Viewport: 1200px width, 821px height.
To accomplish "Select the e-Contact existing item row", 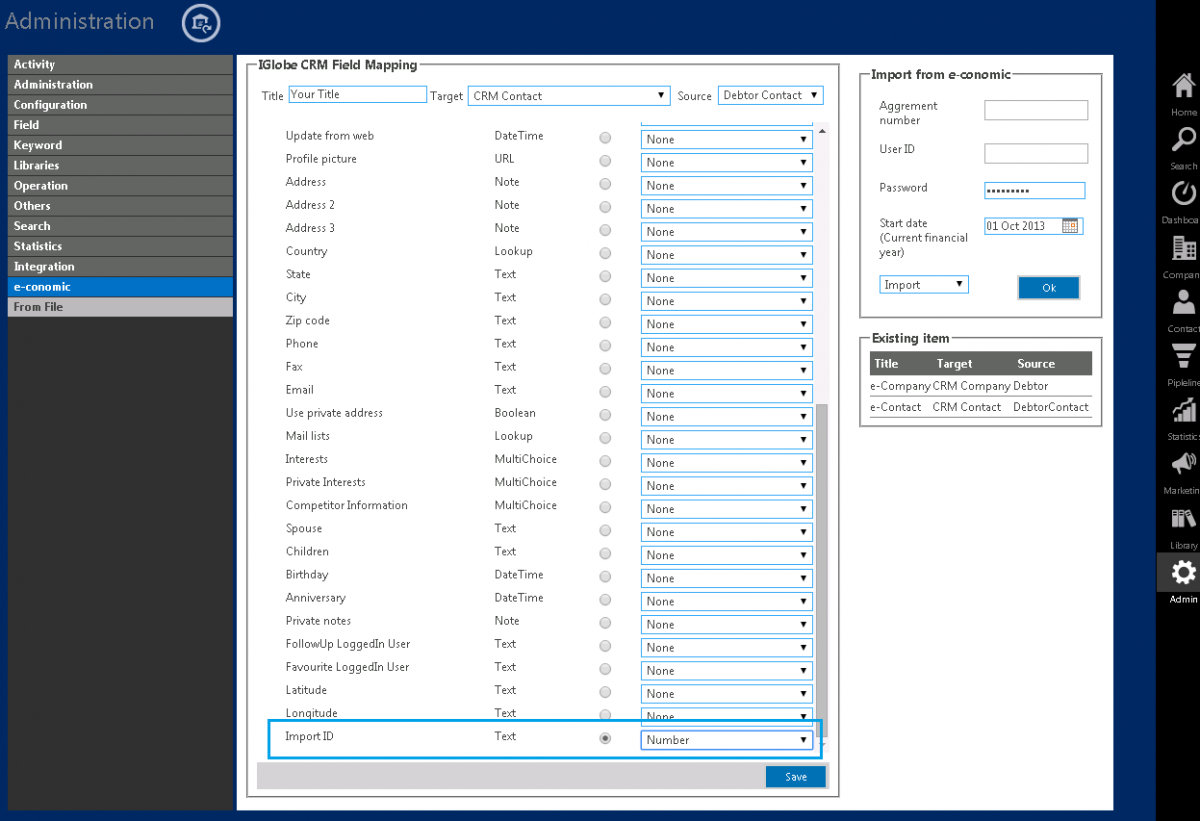I will click(x=980, y=407).
